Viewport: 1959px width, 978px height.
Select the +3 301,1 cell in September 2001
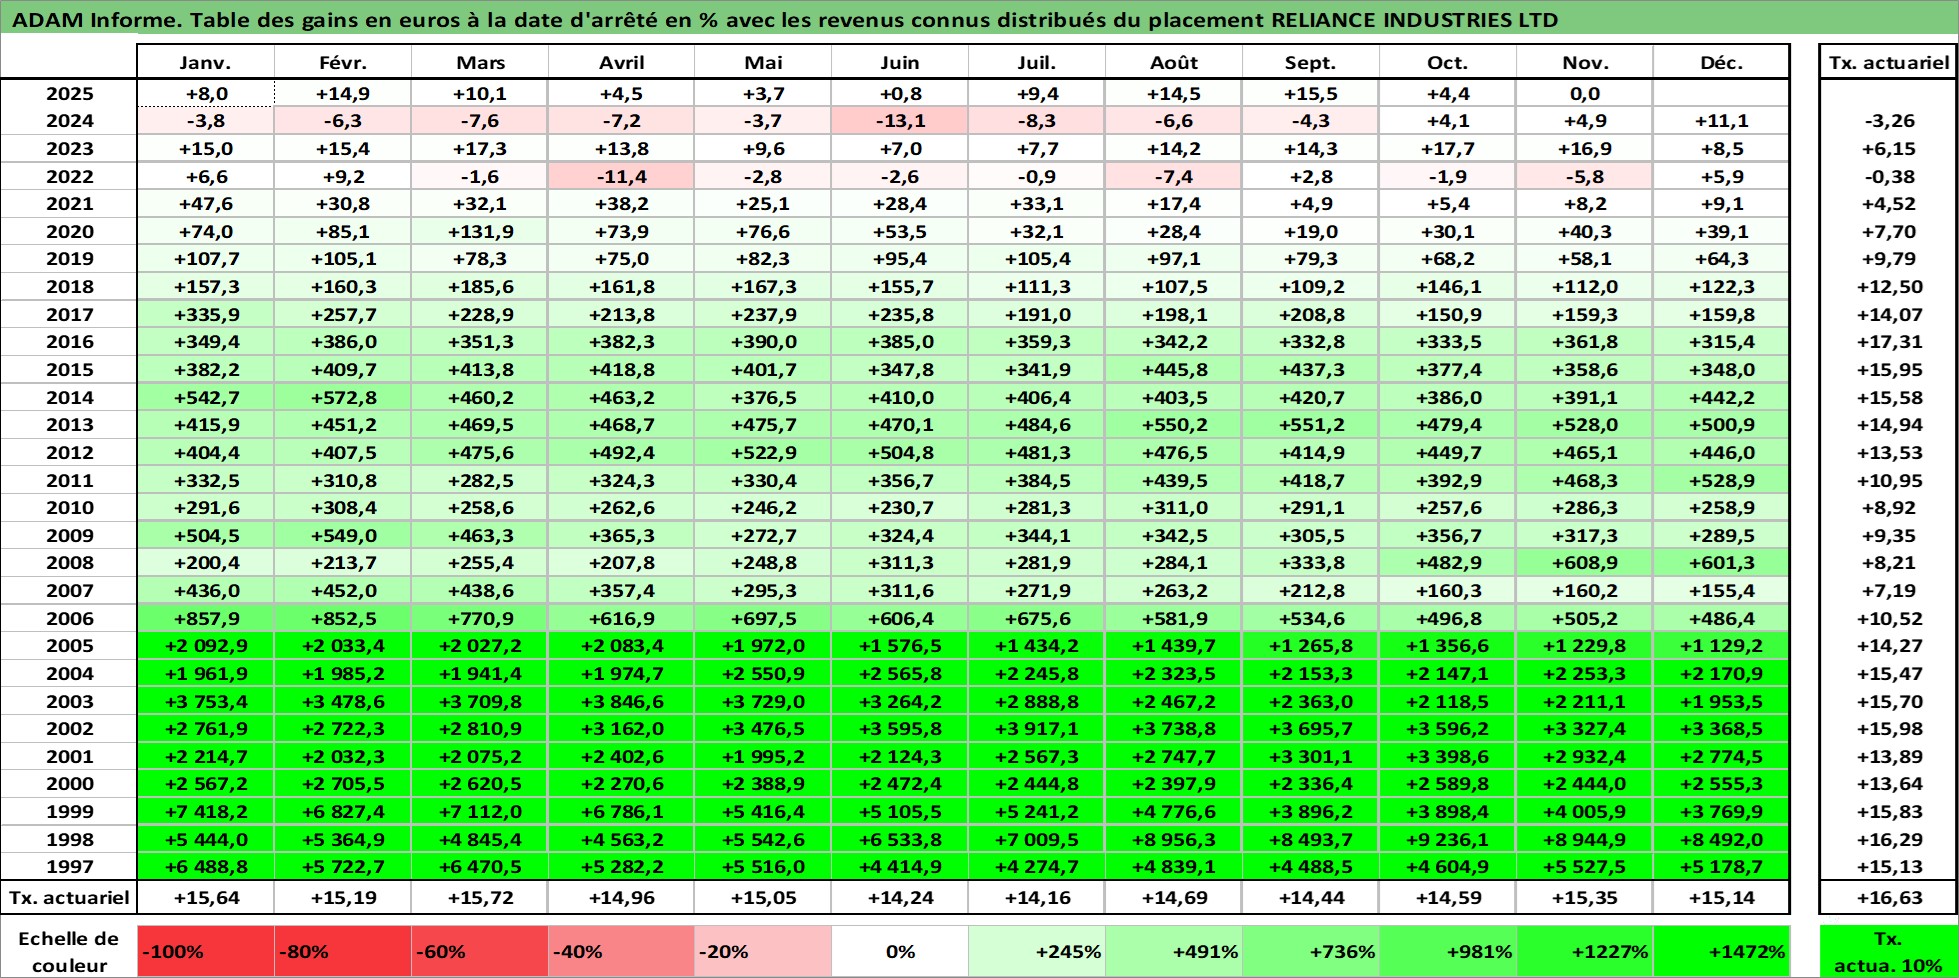pos(1311,757)
